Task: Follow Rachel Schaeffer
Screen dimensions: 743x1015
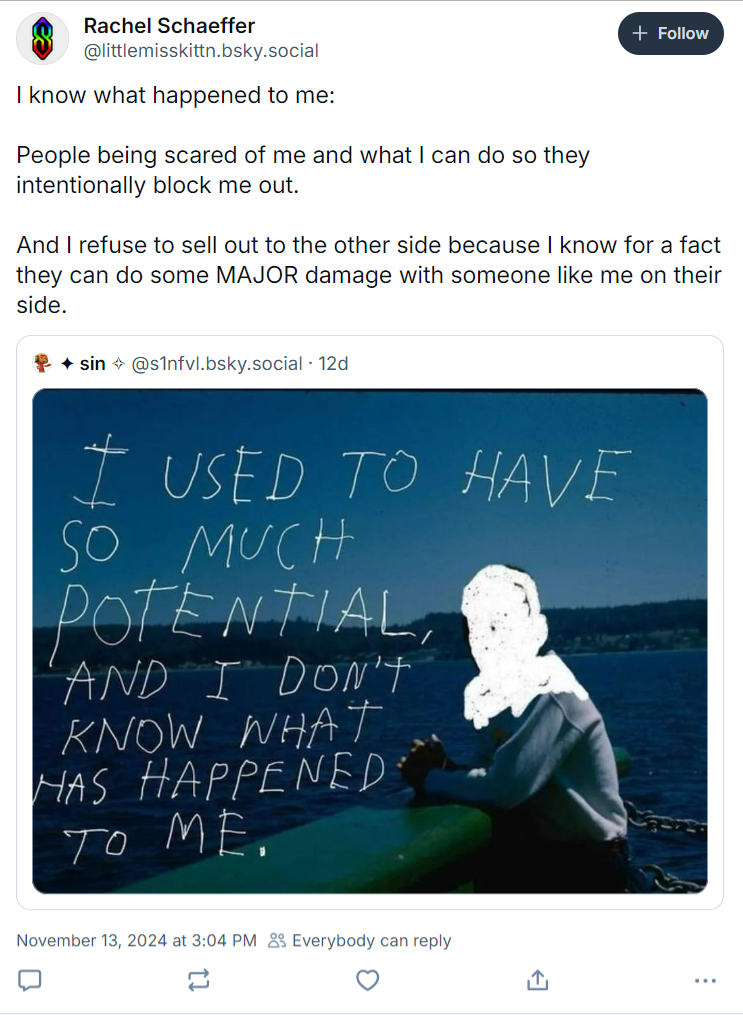Action: tap(670, 33)
